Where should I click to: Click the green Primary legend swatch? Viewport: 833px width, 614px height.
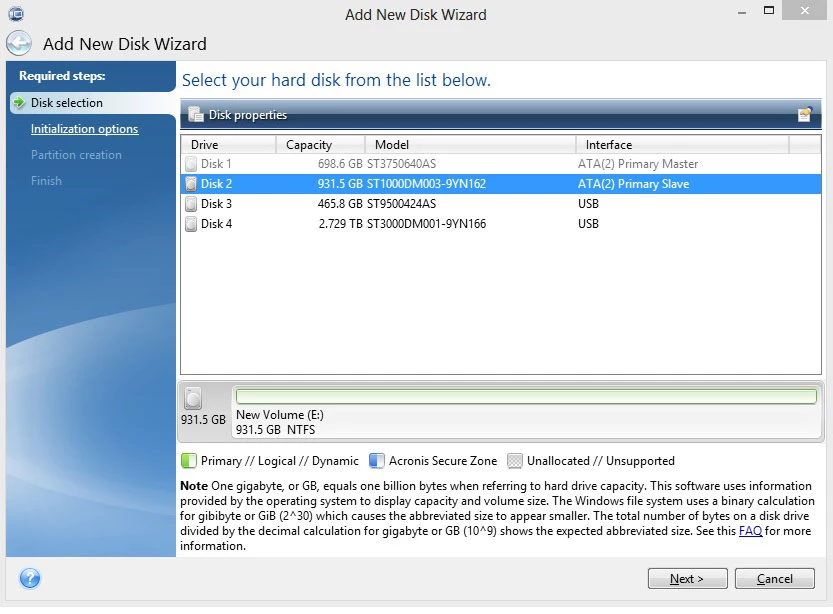point(188,461)
